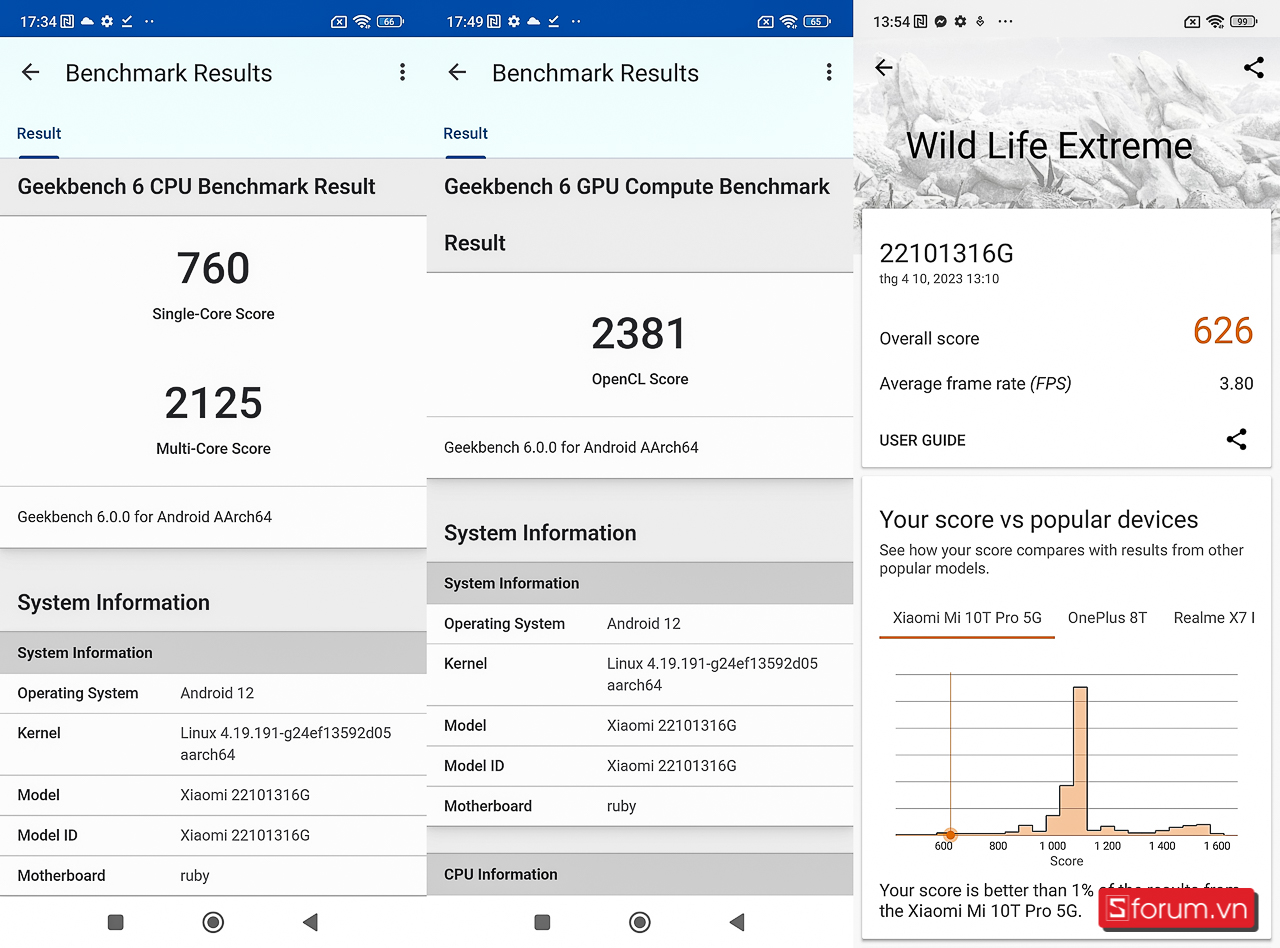Tap back arrow on GPU Compute screen

tap(457, 72)
